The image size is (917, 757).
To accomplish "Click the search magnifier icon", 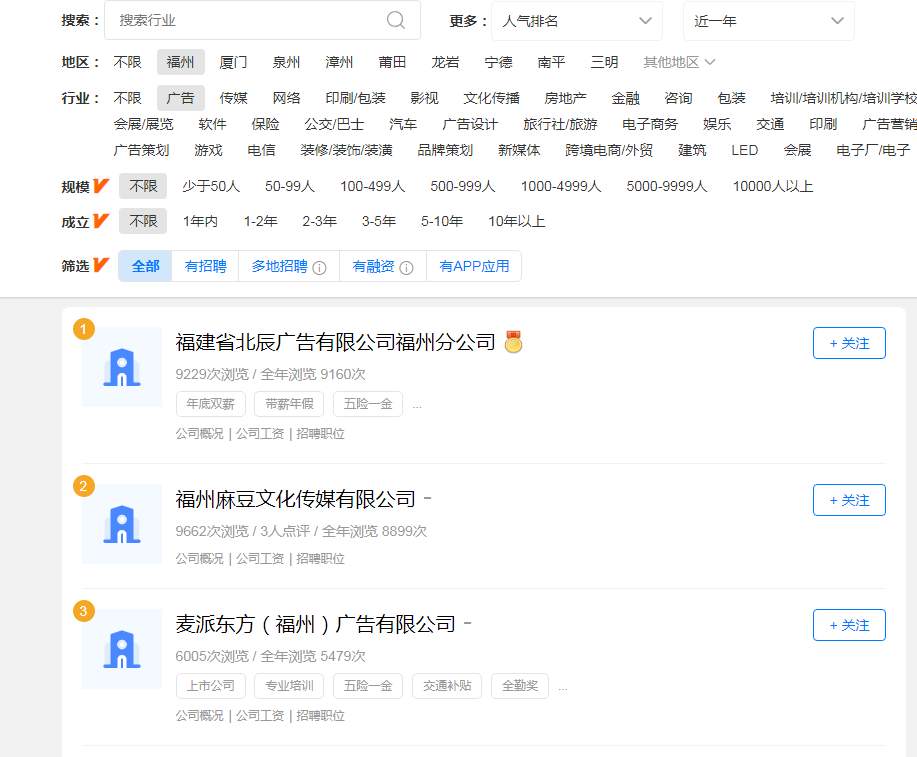I will point(395,20).
